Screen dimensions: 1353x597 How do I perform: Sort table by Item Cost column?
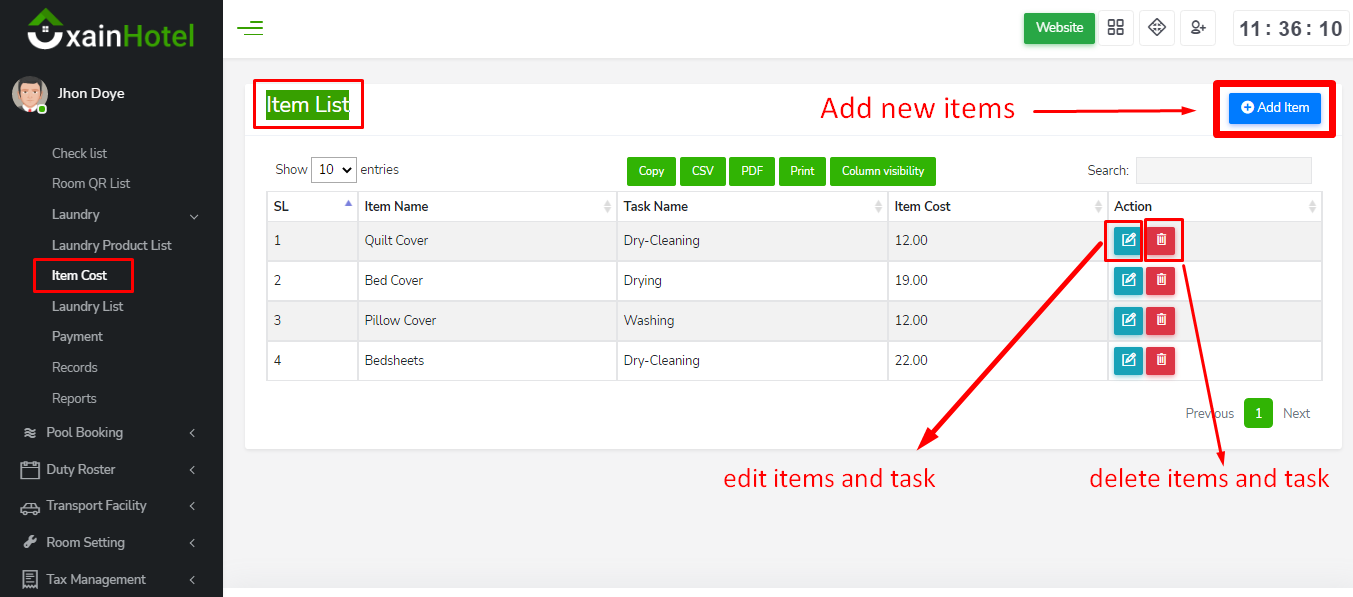pos(996,207)
